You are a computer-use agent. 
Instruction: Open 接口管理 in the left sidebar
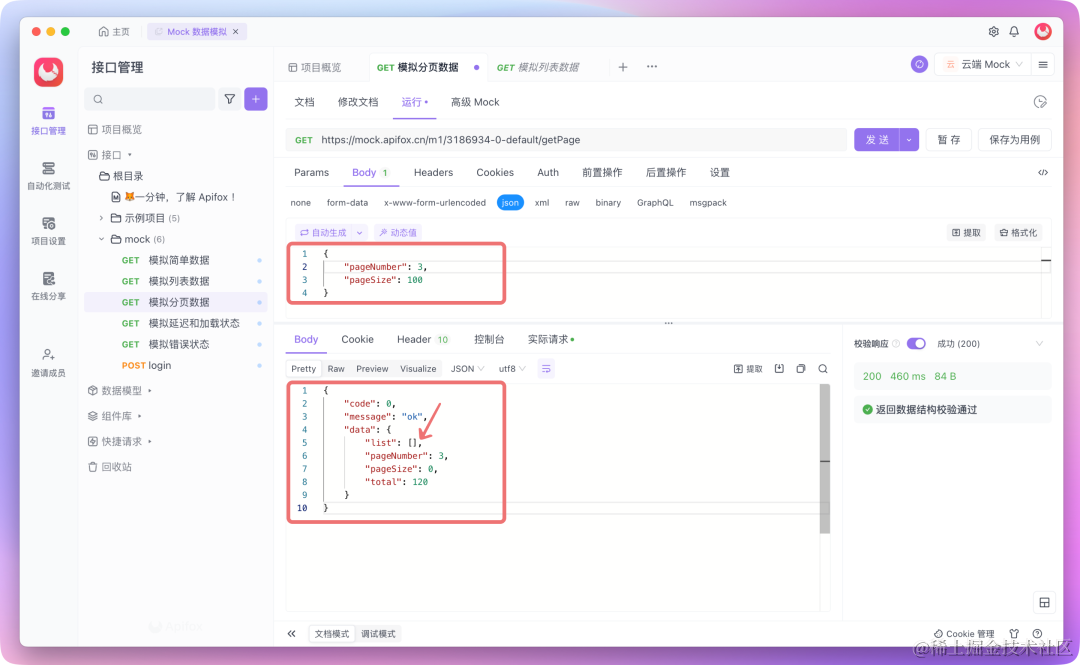(x=48, y=121)
